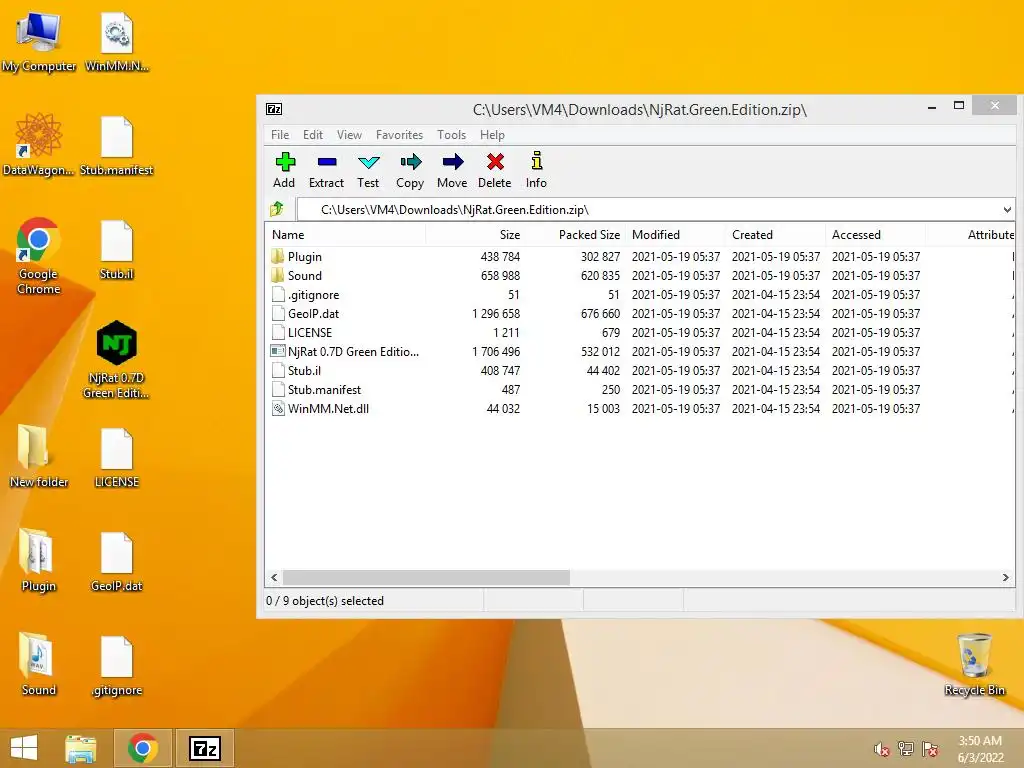Open the File menu
Screen dimensions: 1024x768
click(280, 135)
